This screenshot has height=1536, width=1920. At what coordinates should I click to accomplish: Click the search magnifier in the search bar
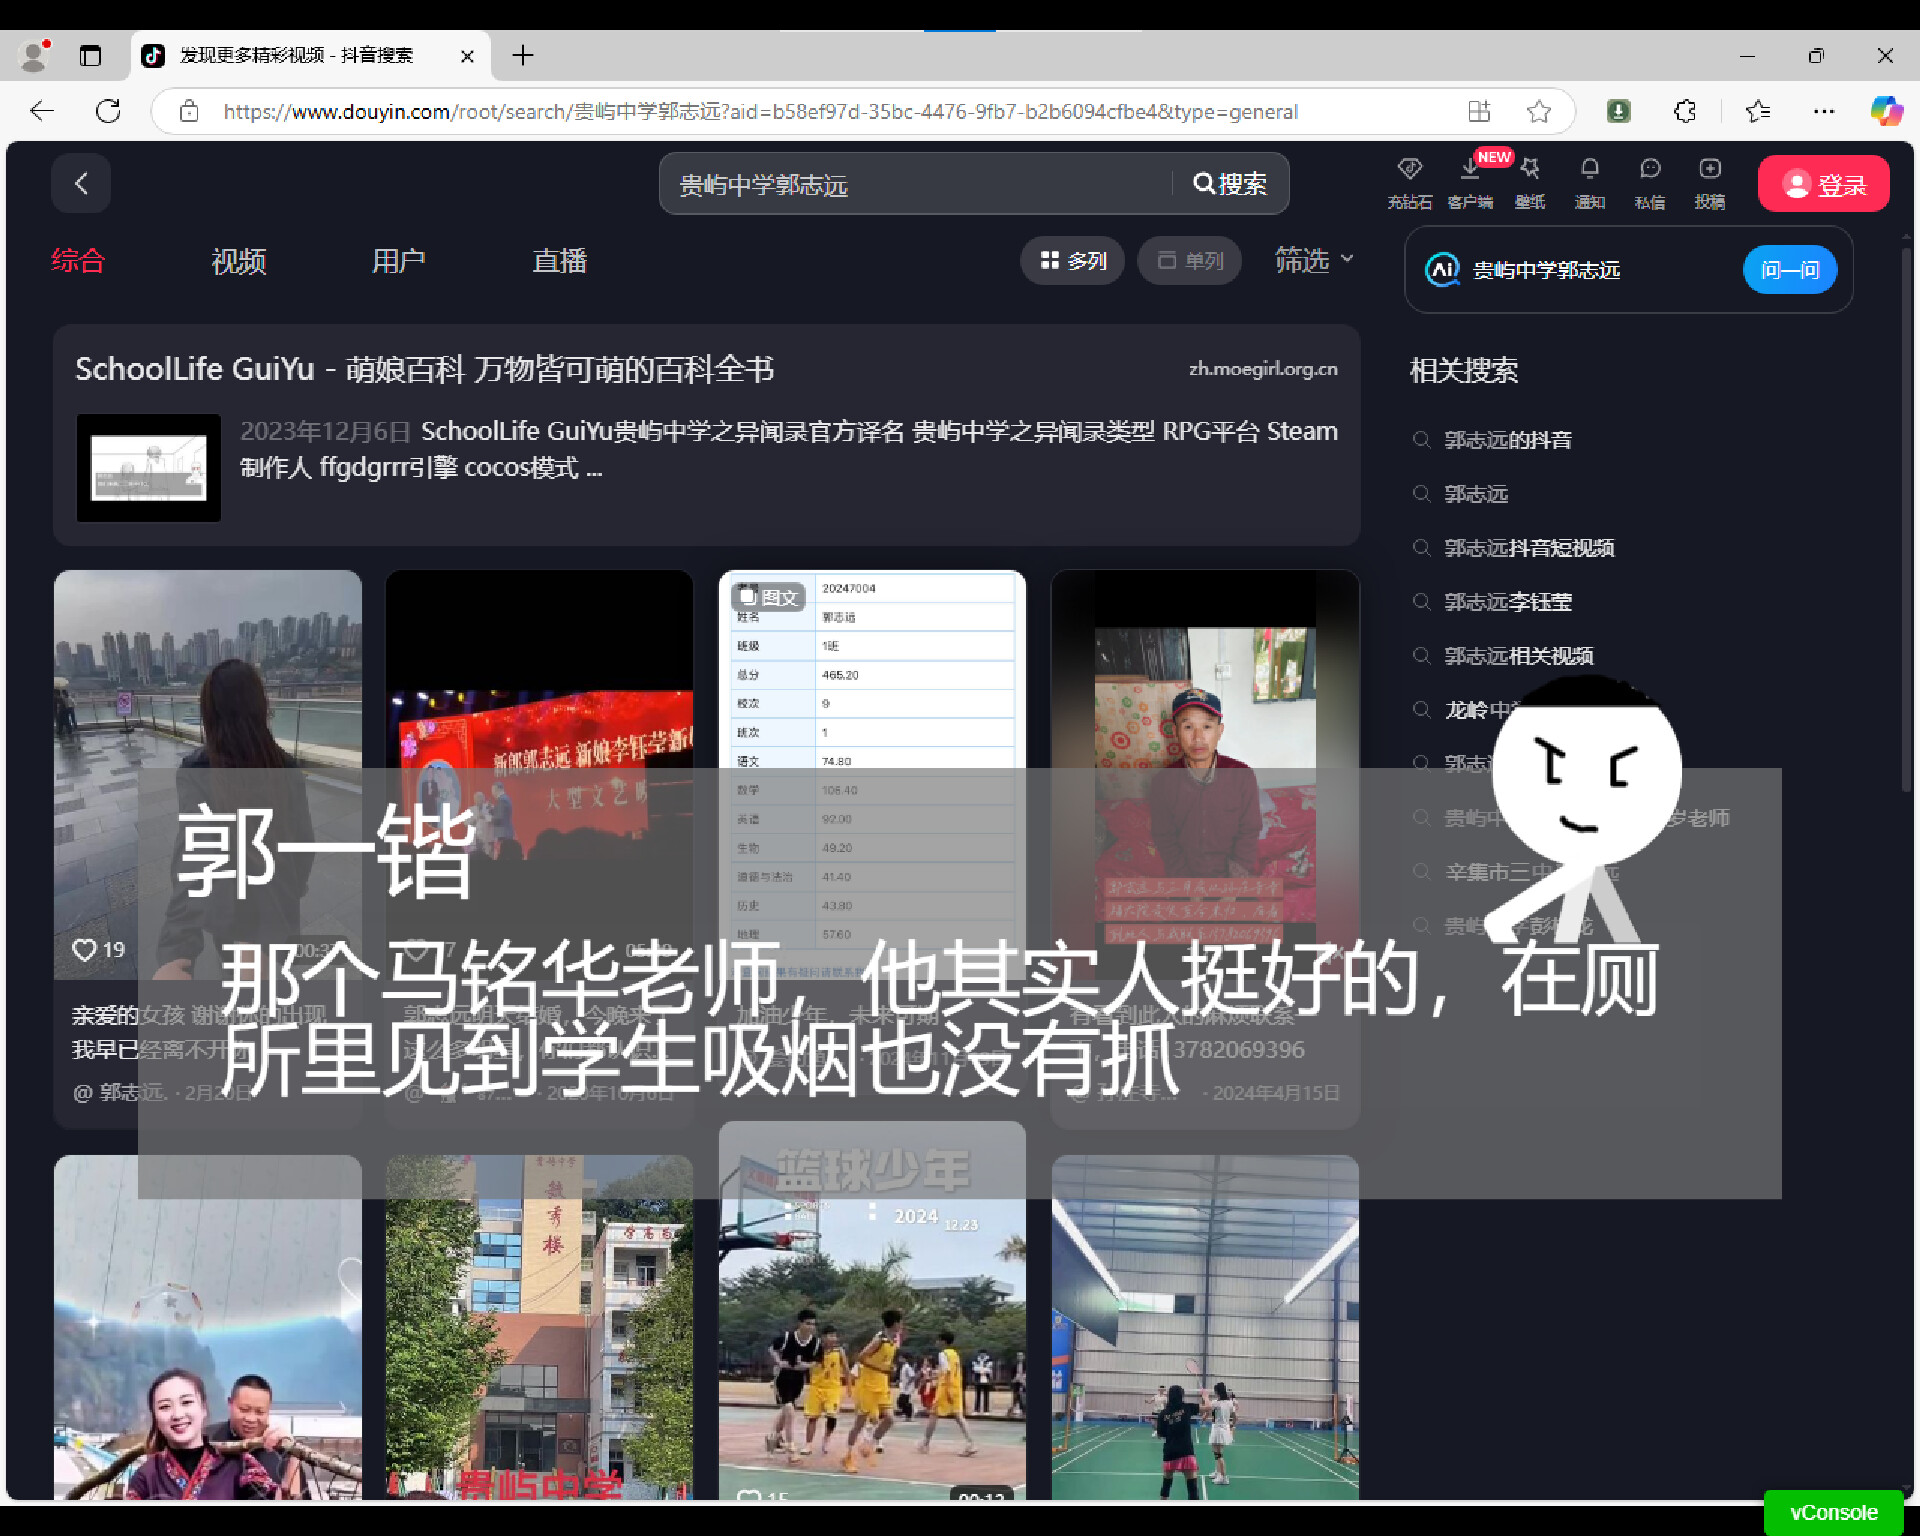[1204, 184]
